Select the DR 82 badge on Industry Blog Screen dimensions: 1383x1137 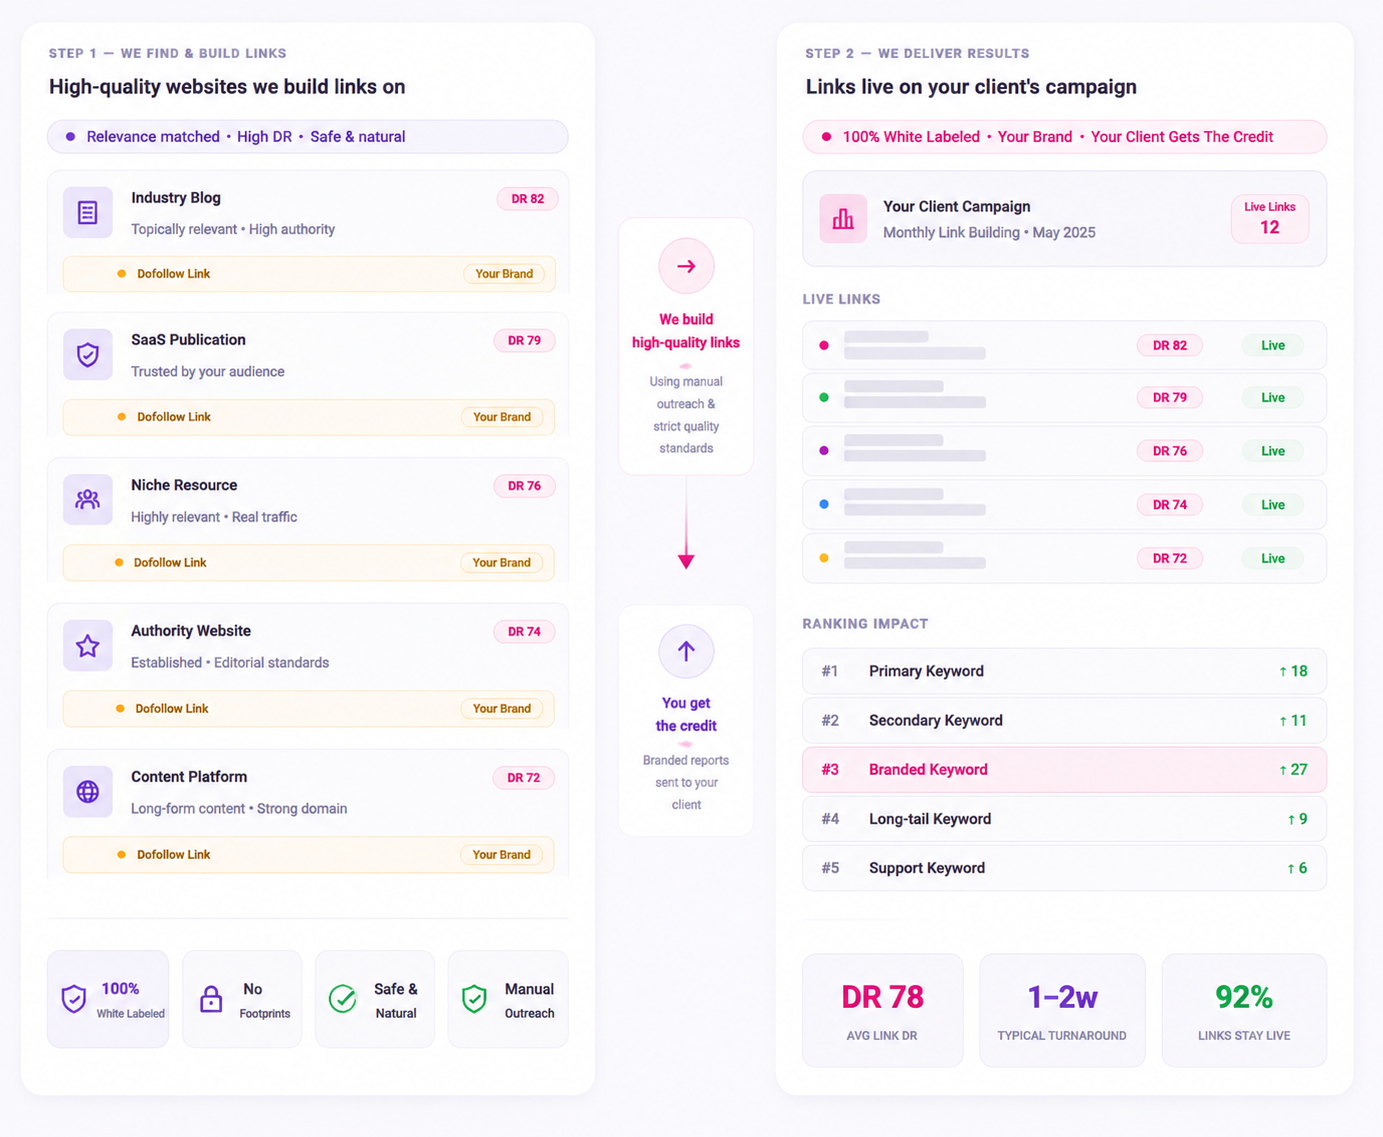(x=527, y=199)
